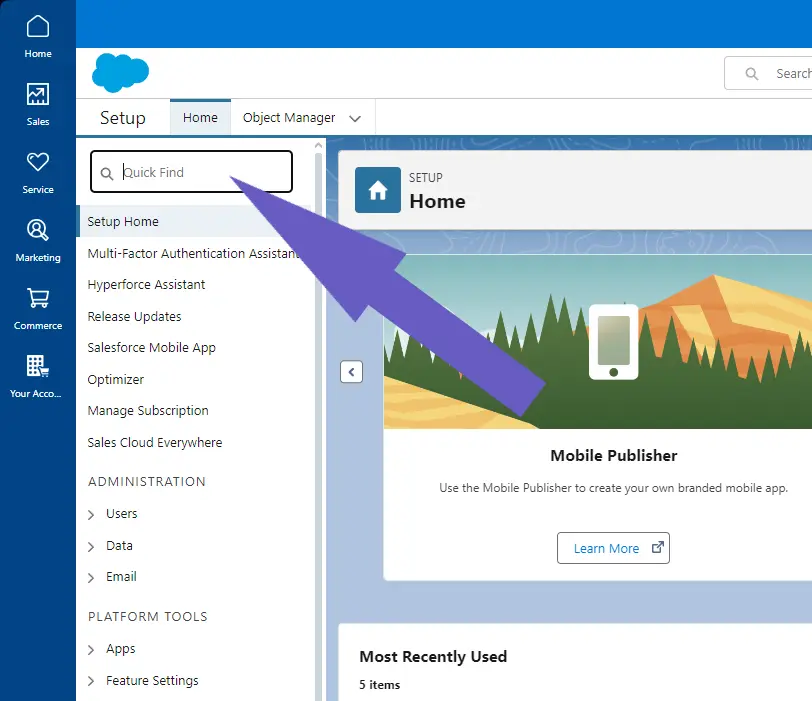Click the Most Recently Used heading
Screen dimensions: 812x701
click(x=433, y=656)
